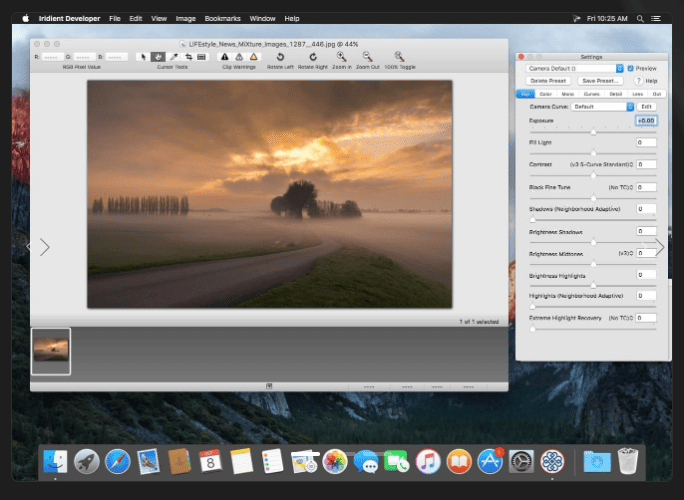
Task: Open Finder from the Dock
Action: [55, 461]
